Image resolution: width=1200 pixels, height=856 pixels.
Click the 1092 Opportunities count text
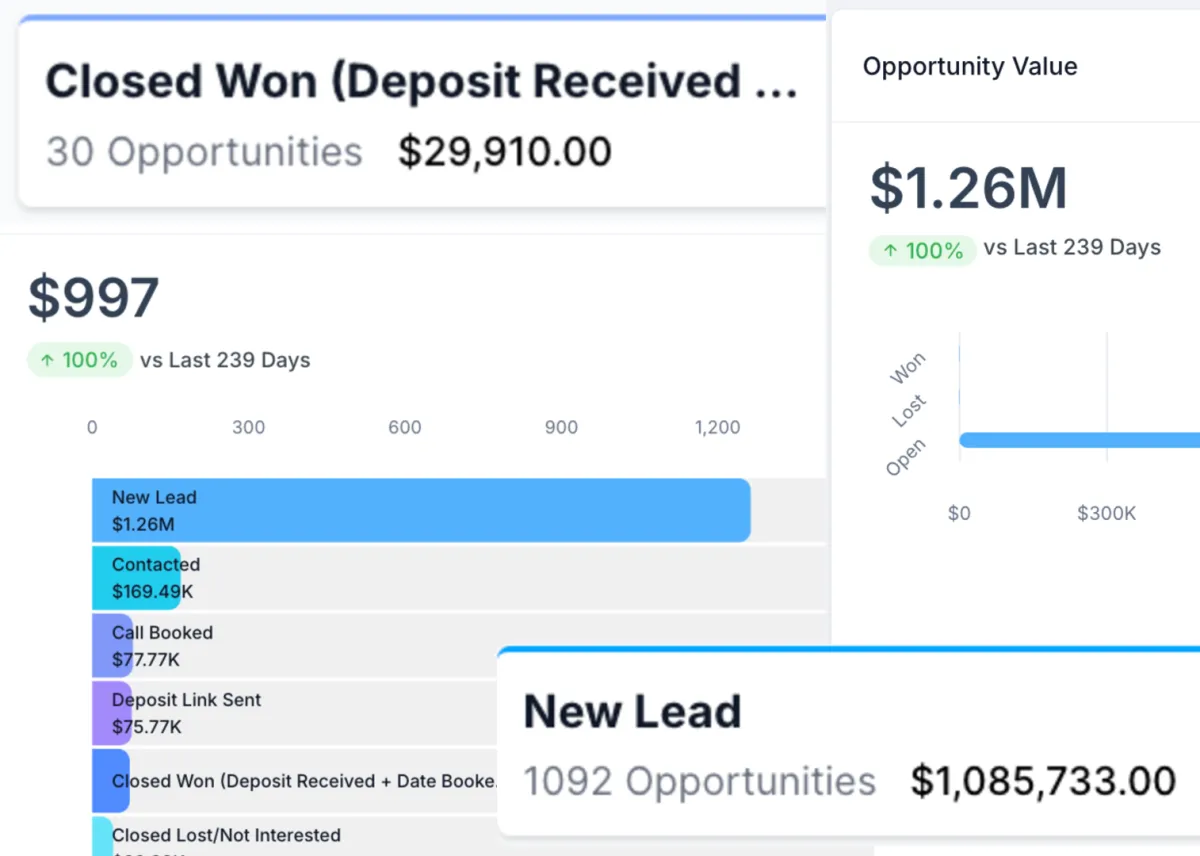(x=700, y=782)
